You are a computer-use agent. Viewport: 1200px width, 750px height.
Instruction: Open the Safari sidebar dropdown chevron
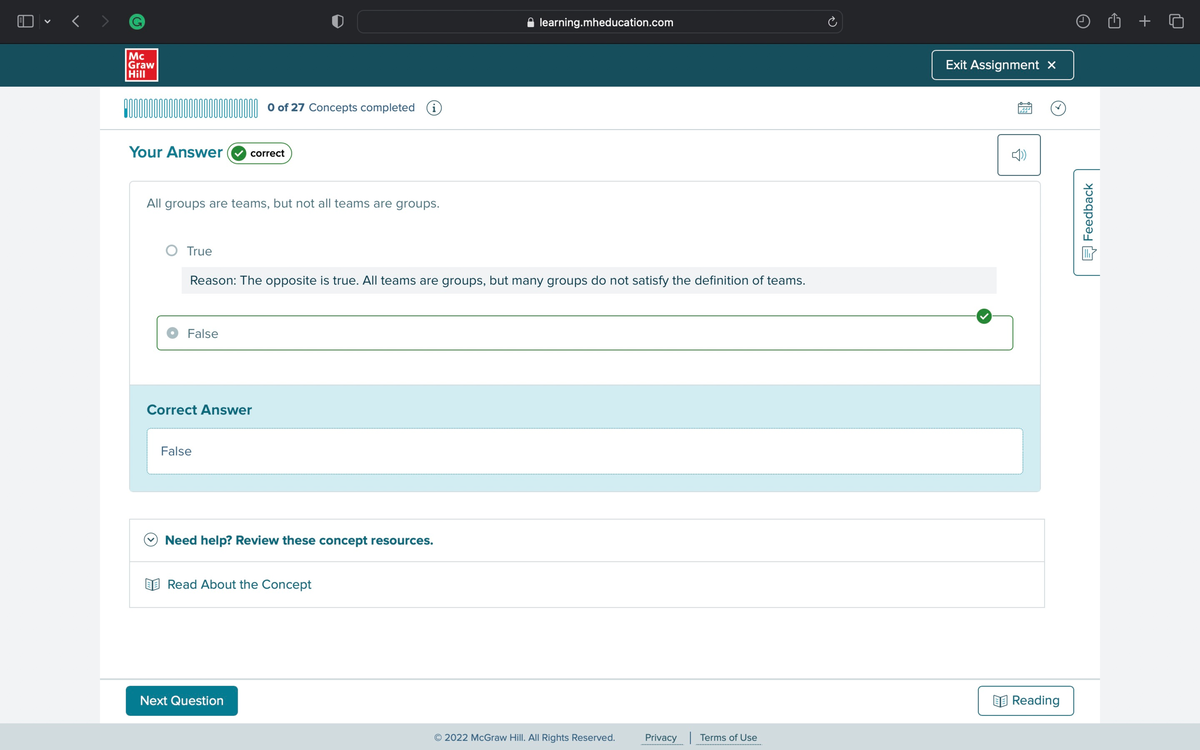coord(46,22)
